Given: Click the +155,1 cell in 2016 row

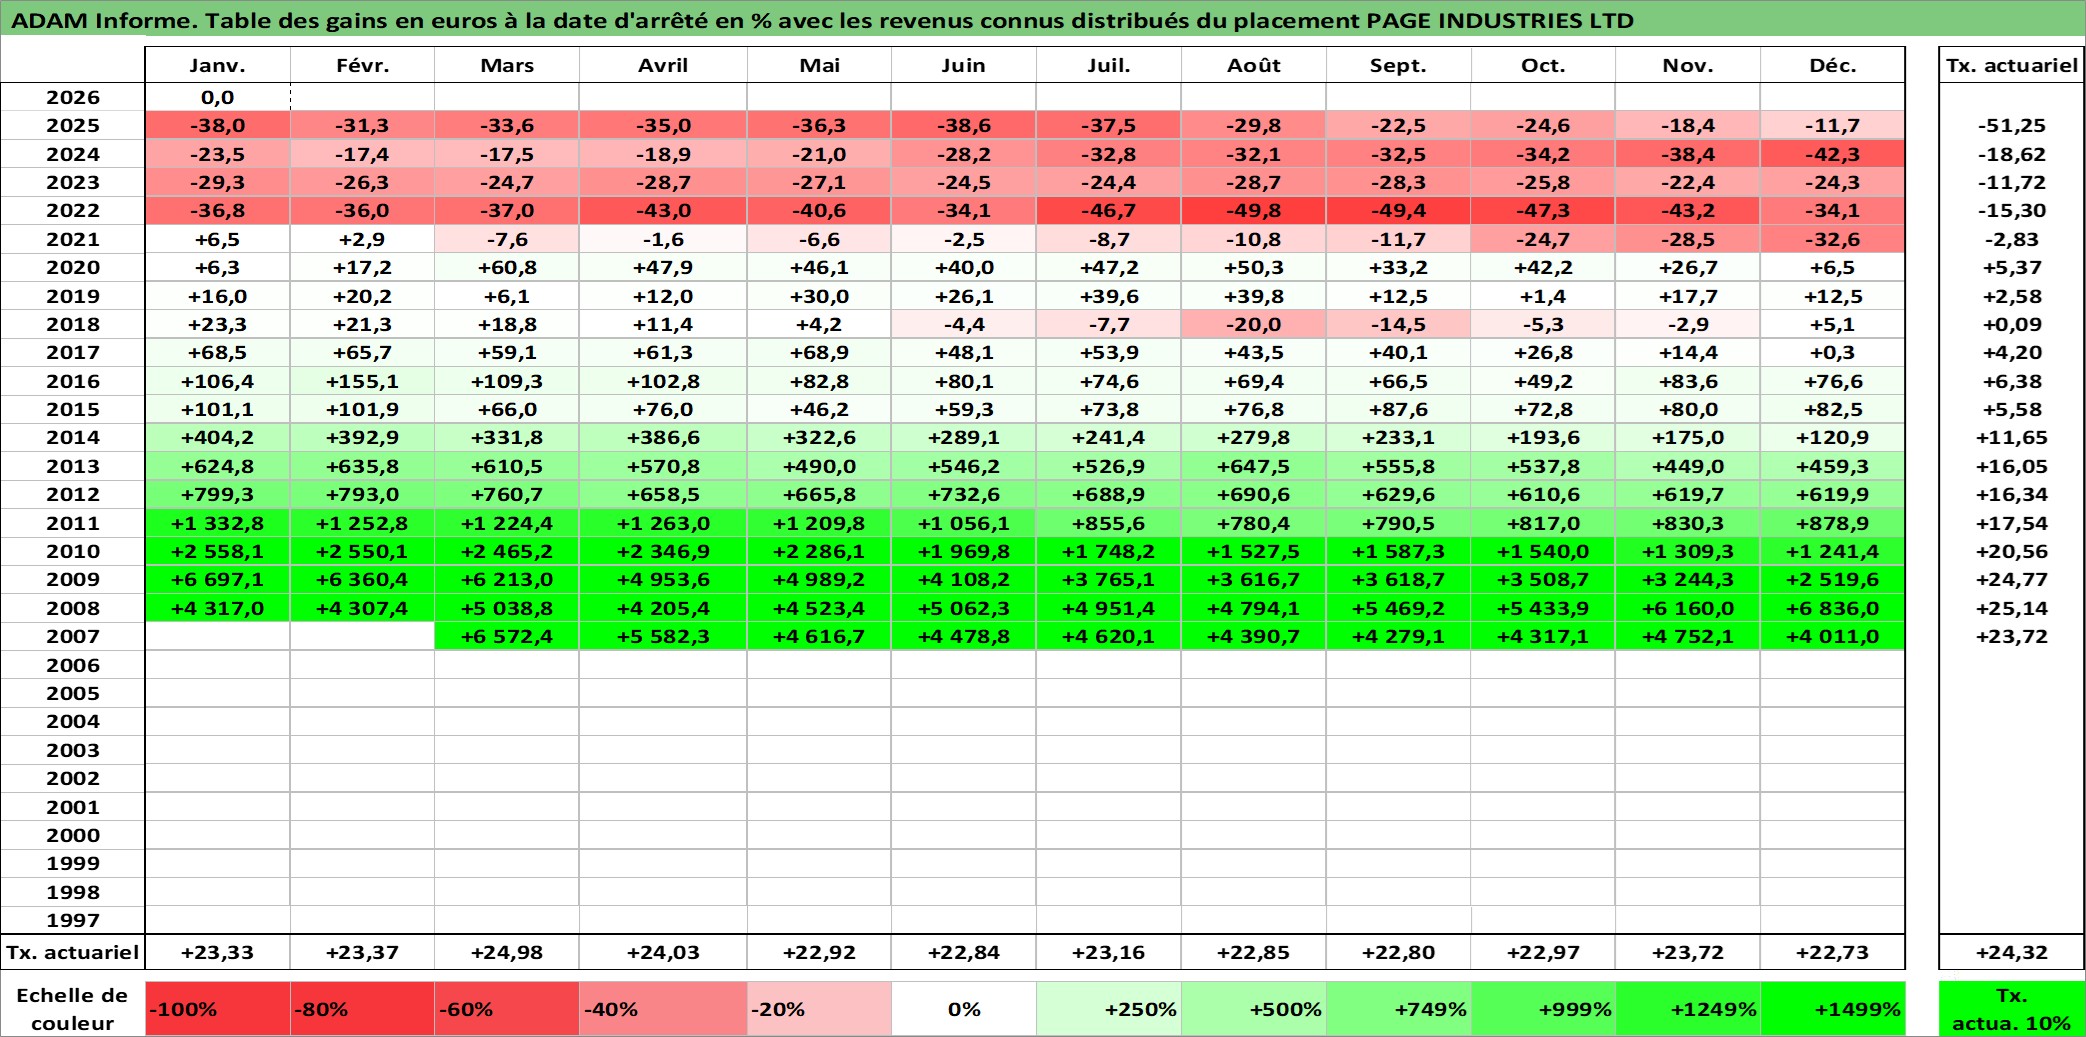Looking at the screenshot, I should coord(362,381).
